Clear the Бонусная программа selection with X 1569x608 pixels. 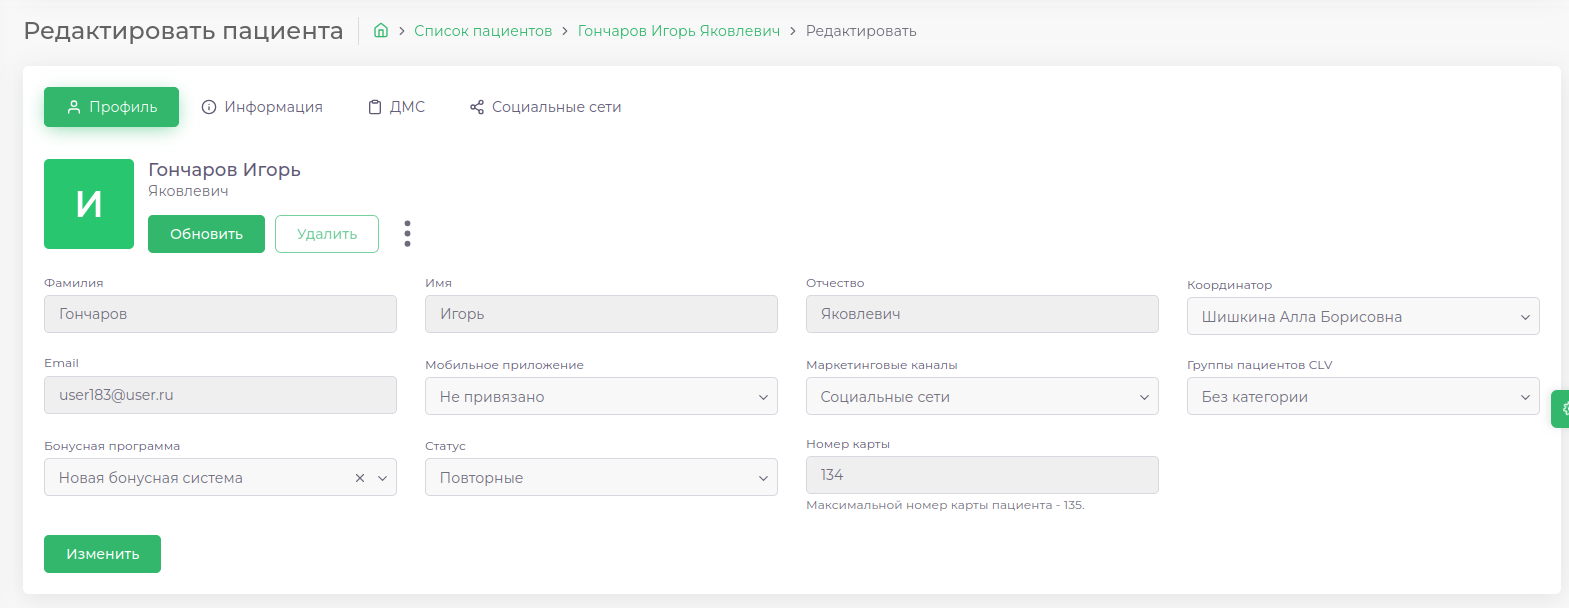360,478
